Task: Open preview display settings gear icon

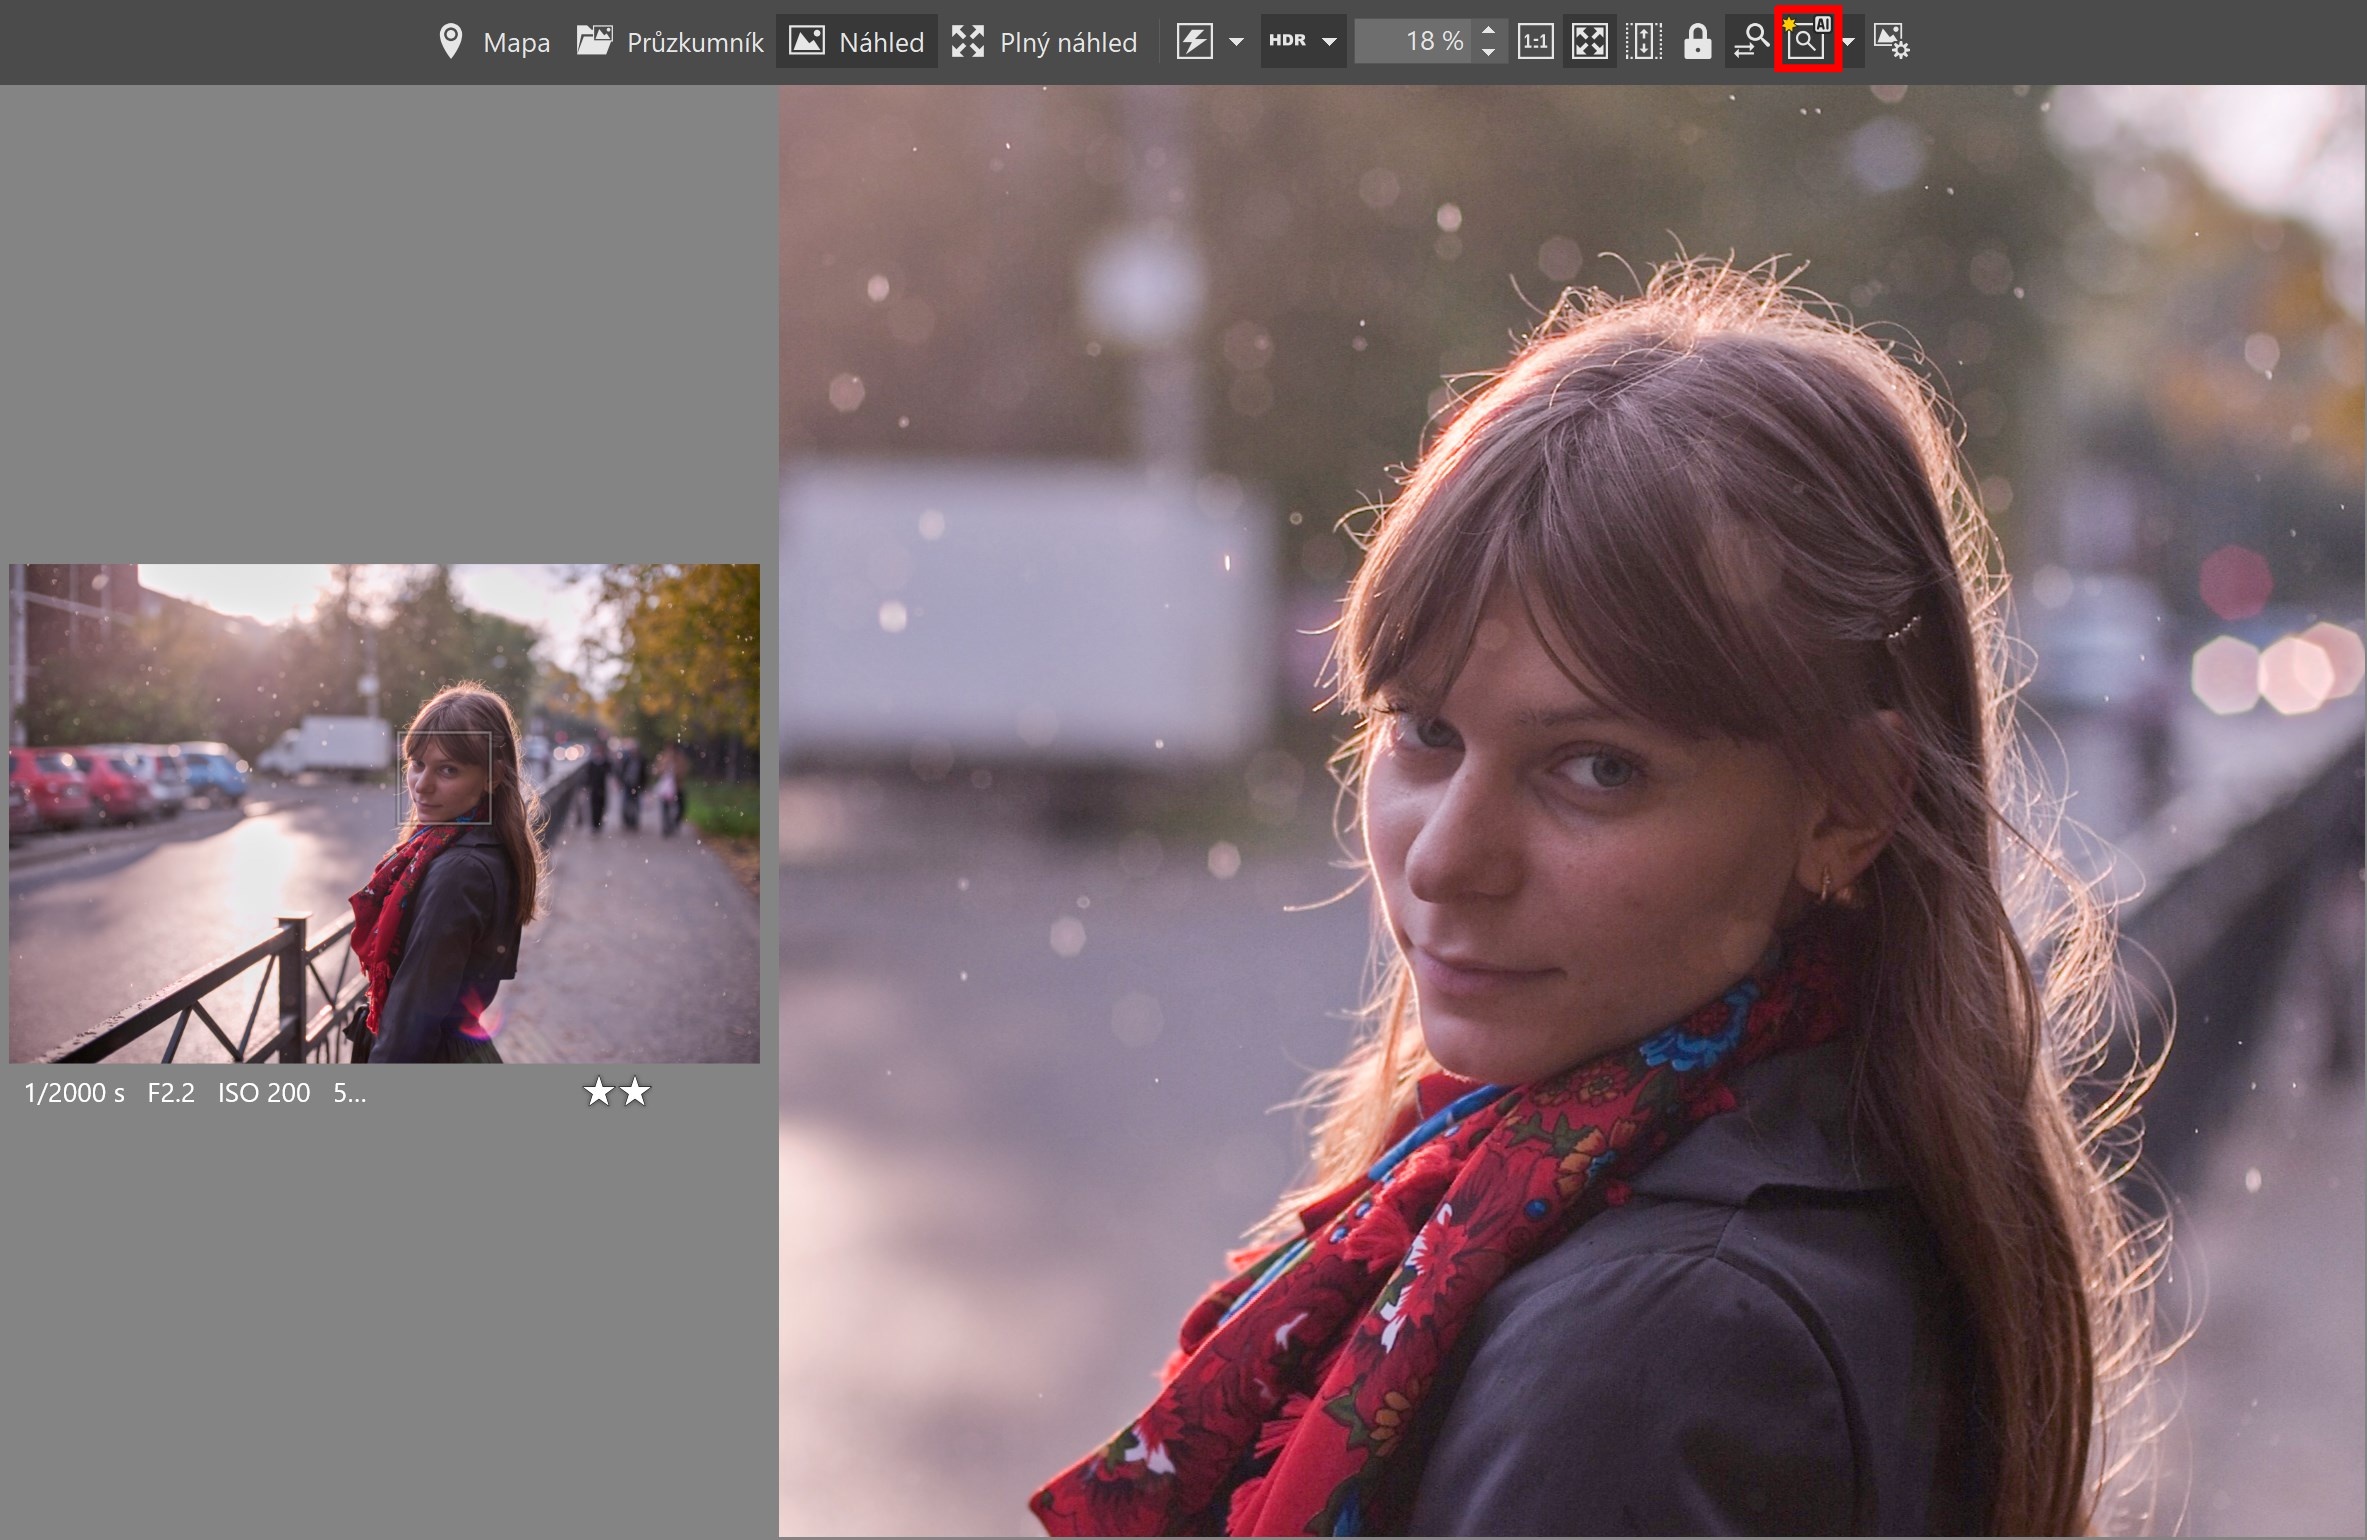Action: click(x=1890, y=41)
